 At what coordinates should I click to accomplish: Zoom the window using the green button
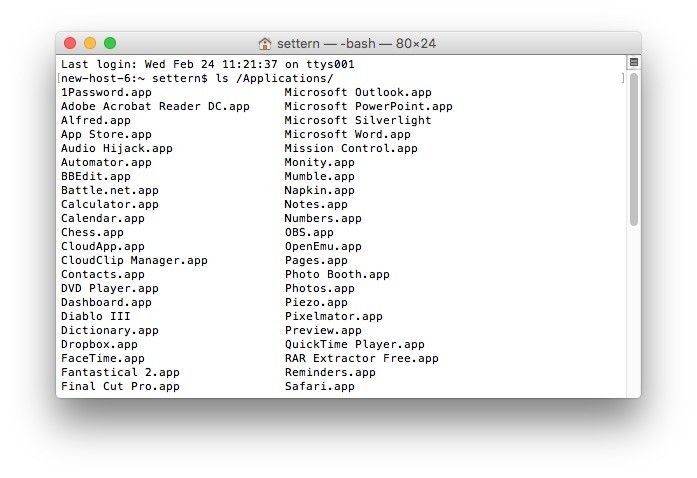coord(110,43)
